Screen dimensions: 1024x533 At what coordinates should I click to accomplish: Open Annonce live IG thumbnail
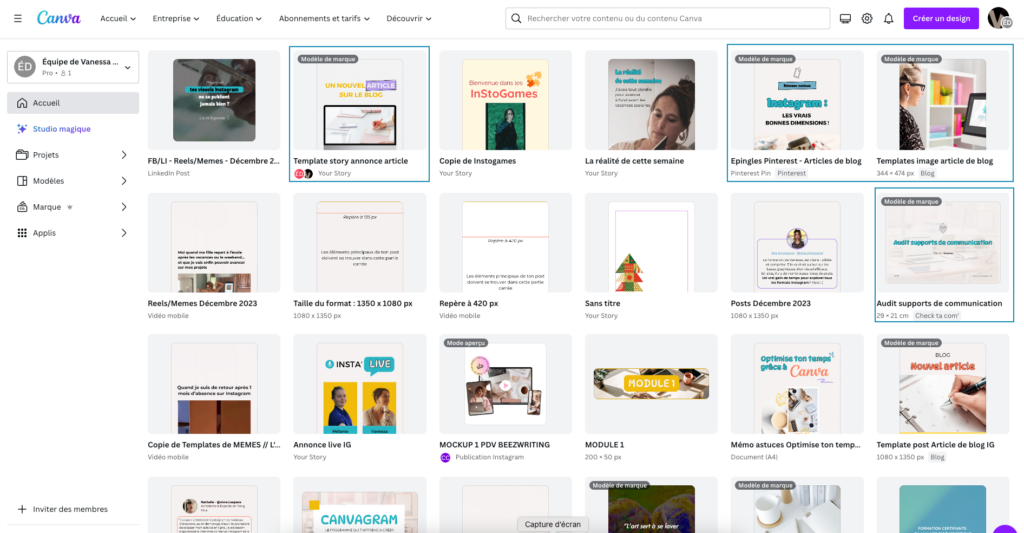pos(360,385)
